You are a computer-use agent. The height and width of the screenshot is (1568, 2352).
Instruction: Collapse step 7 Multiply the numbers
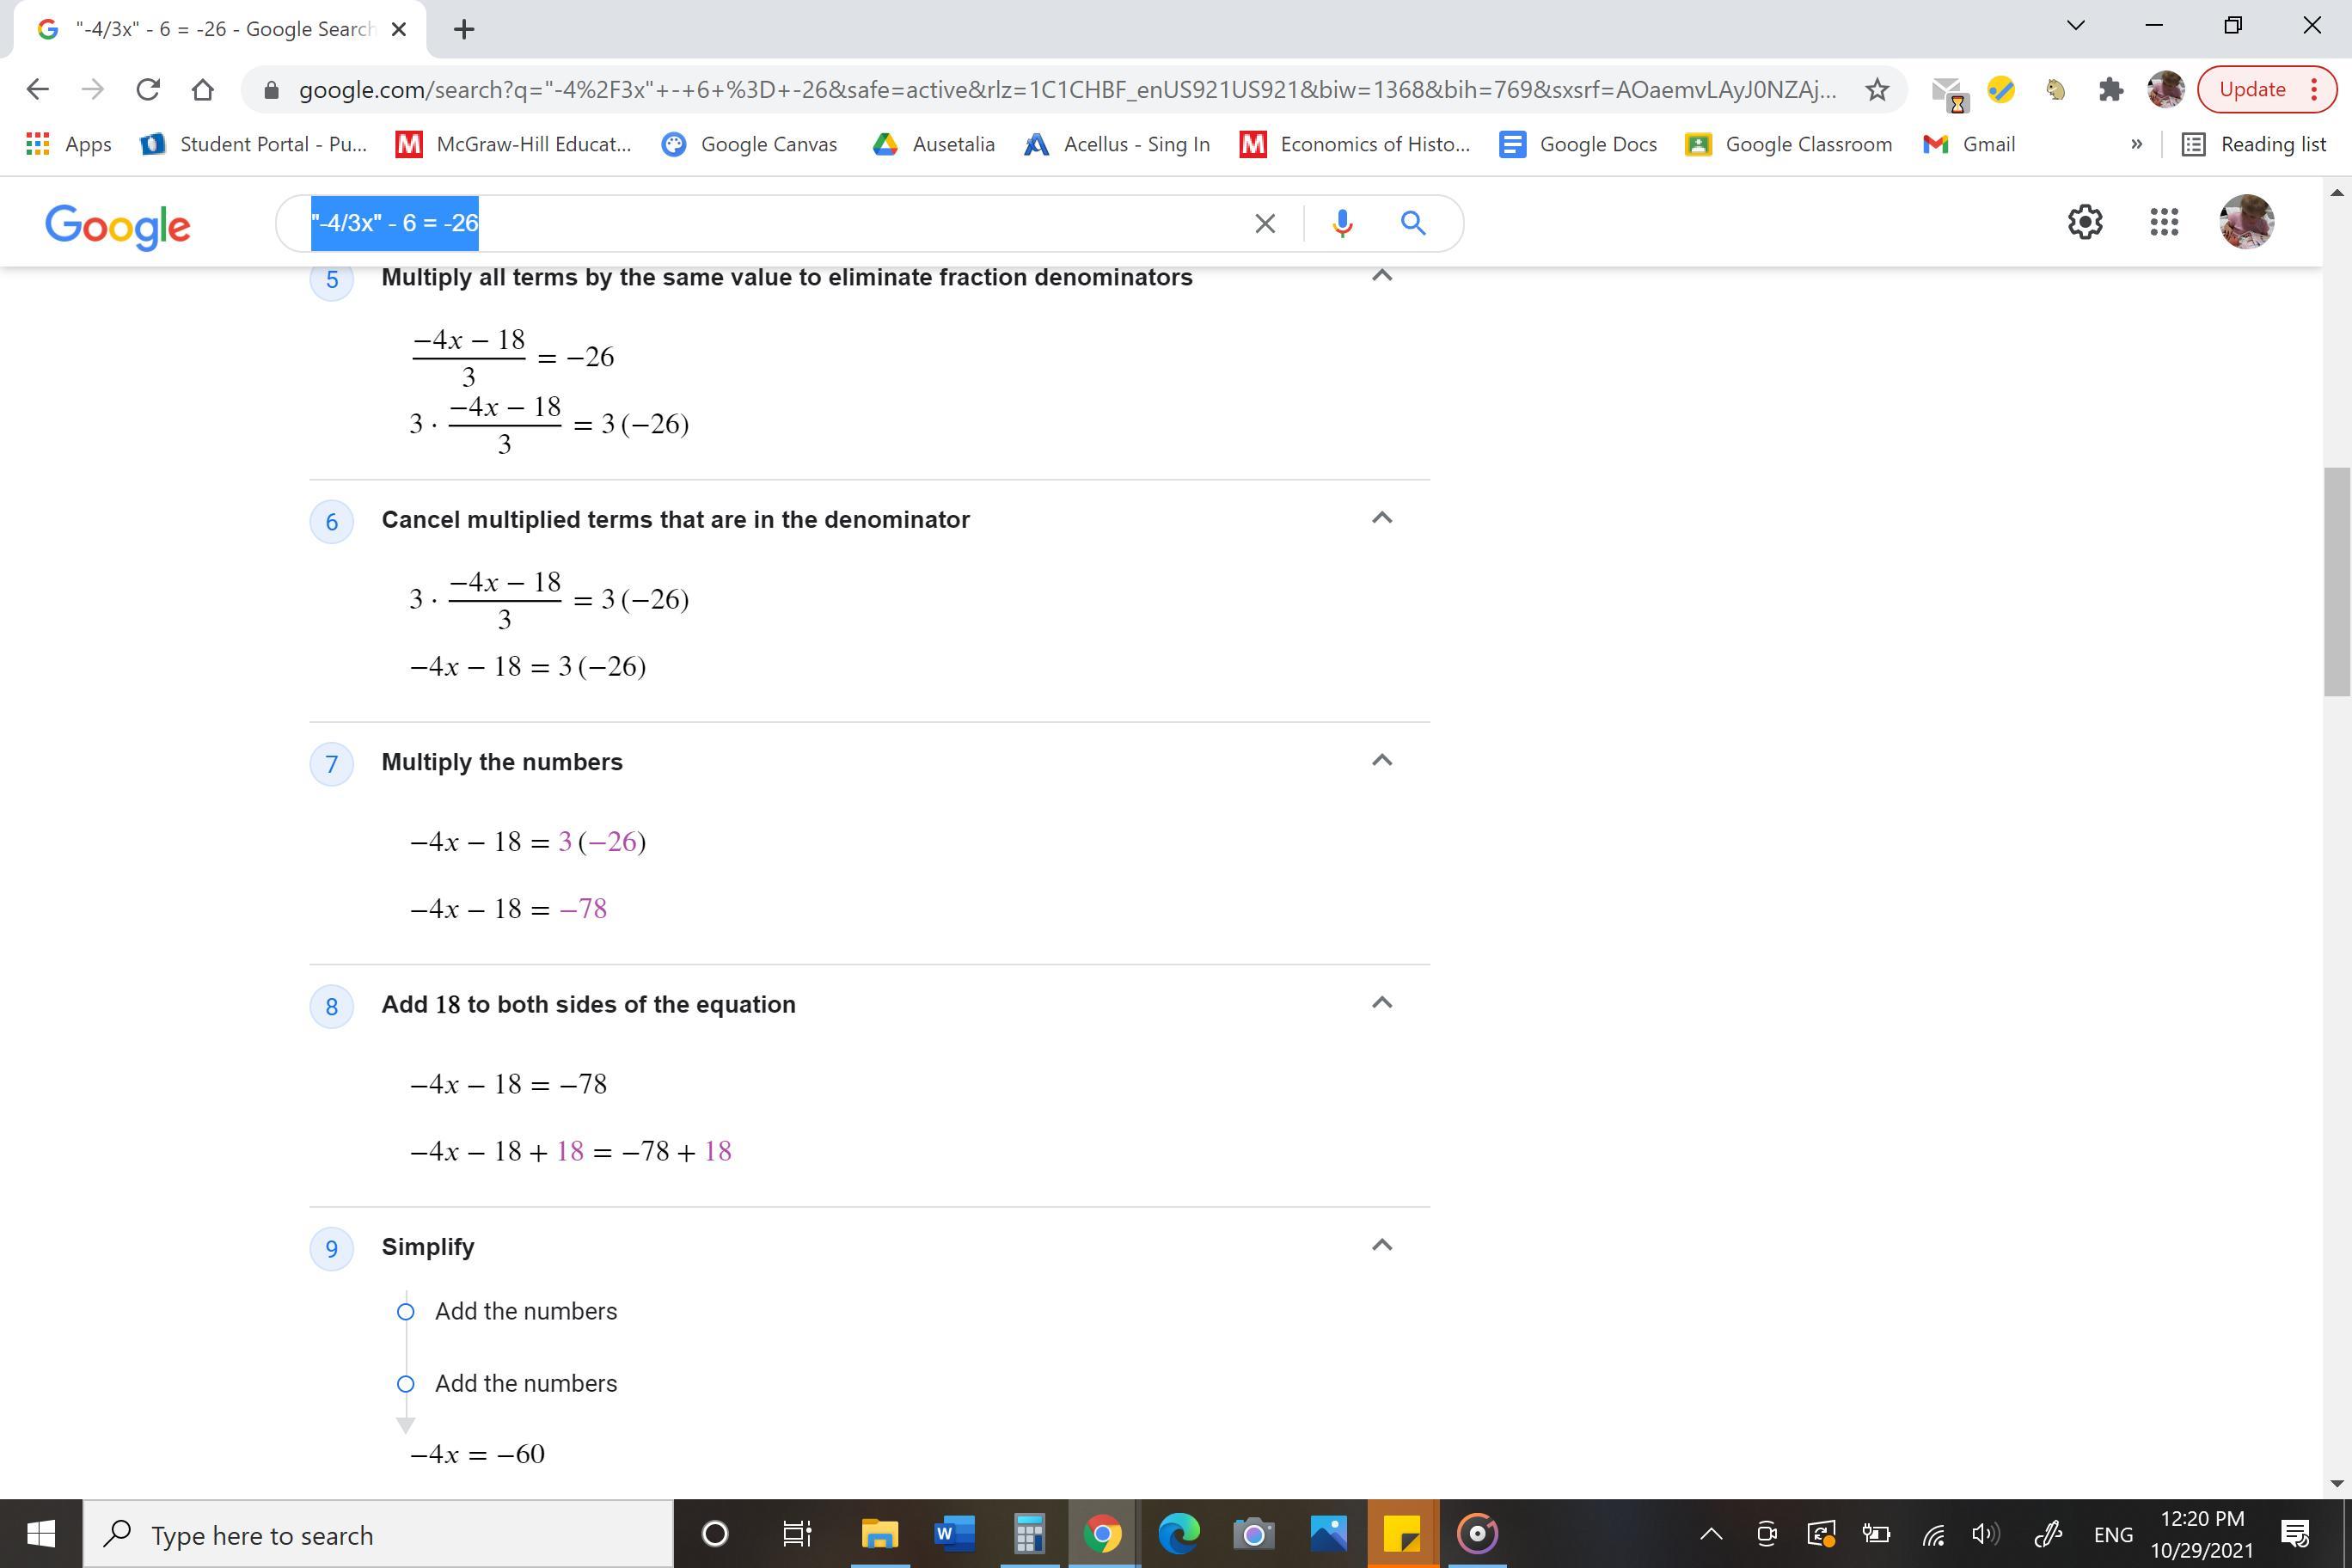[1381, 760]
